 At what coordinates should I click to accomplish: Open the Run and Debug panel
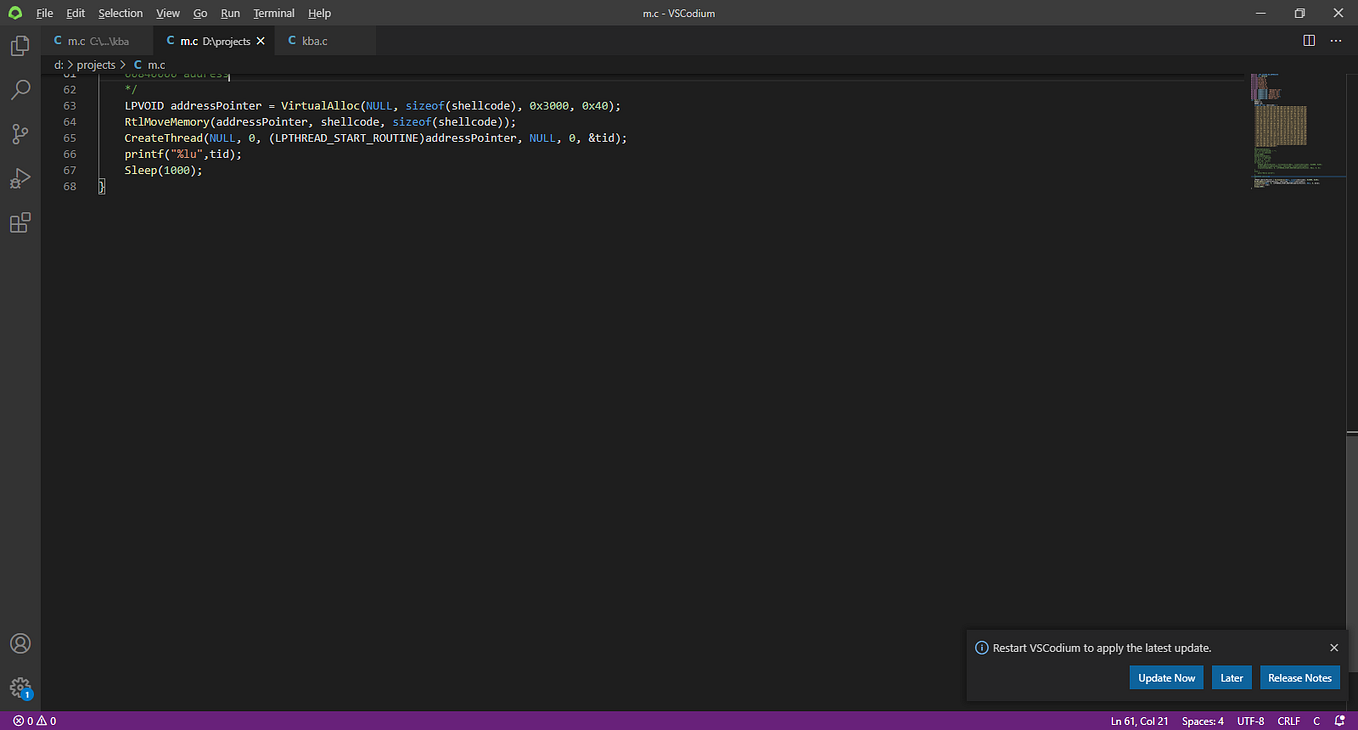(20, 178)
